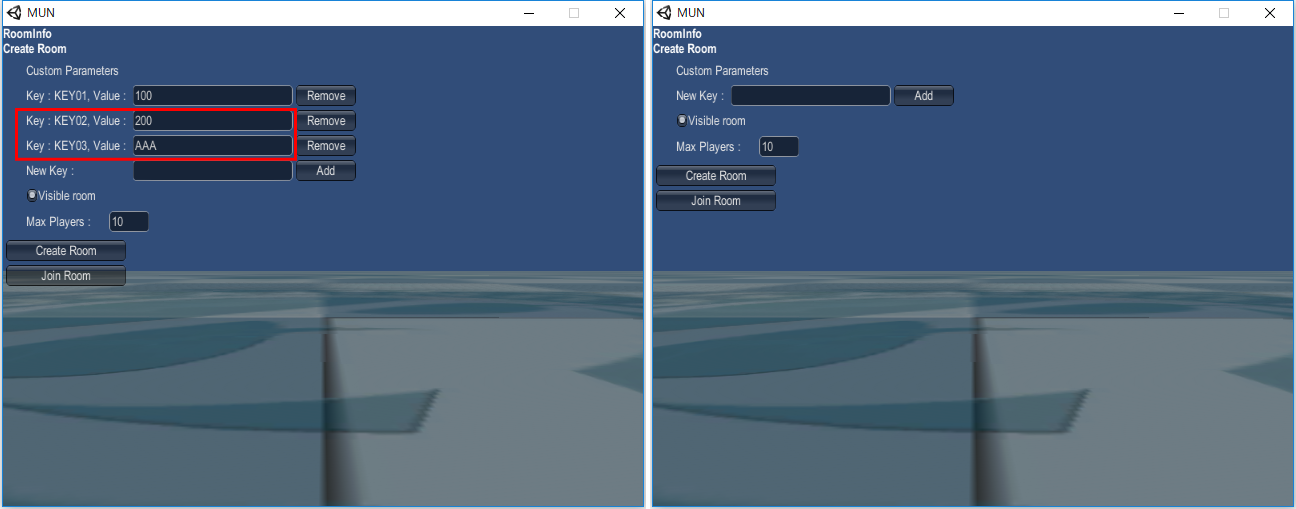Click the Unity icon in right MUN window title bar
This screenshot has height=509, width=1296.
pyautogui.click(x=664, y=13)
